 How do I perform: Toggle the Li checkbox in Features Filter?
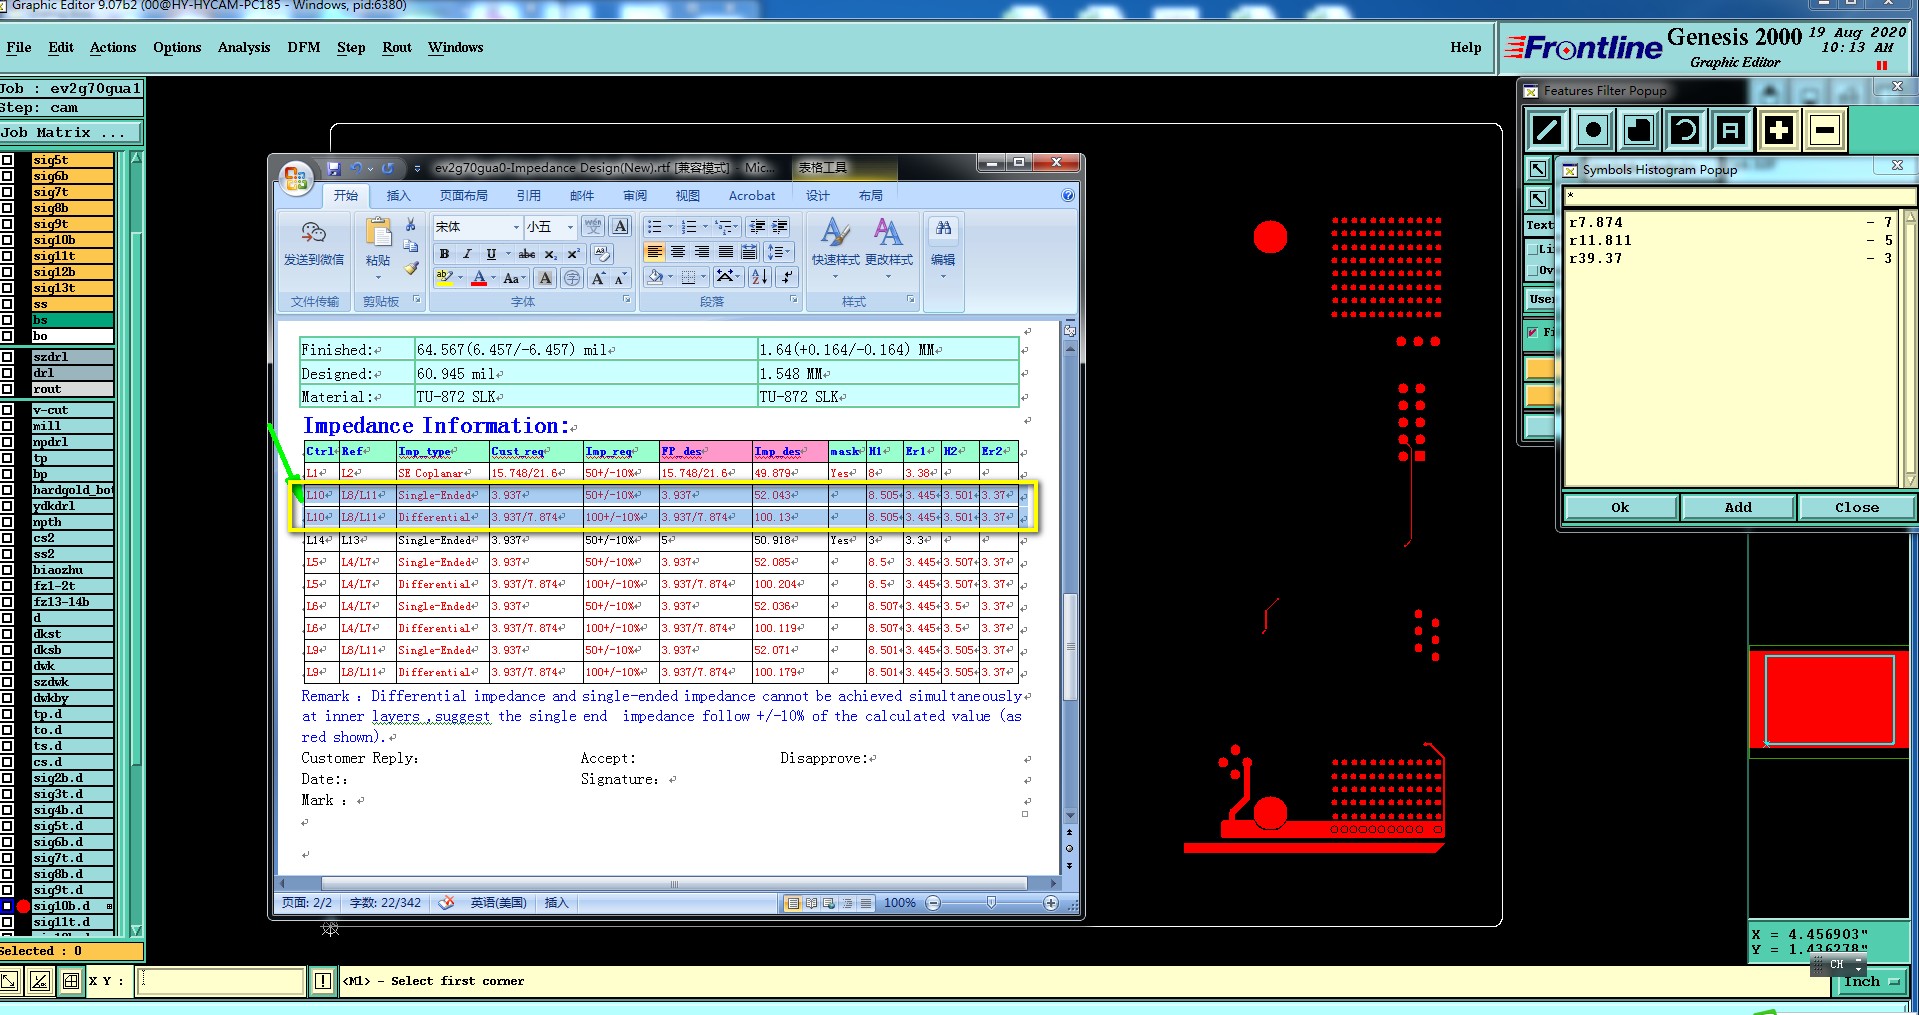1533,248
